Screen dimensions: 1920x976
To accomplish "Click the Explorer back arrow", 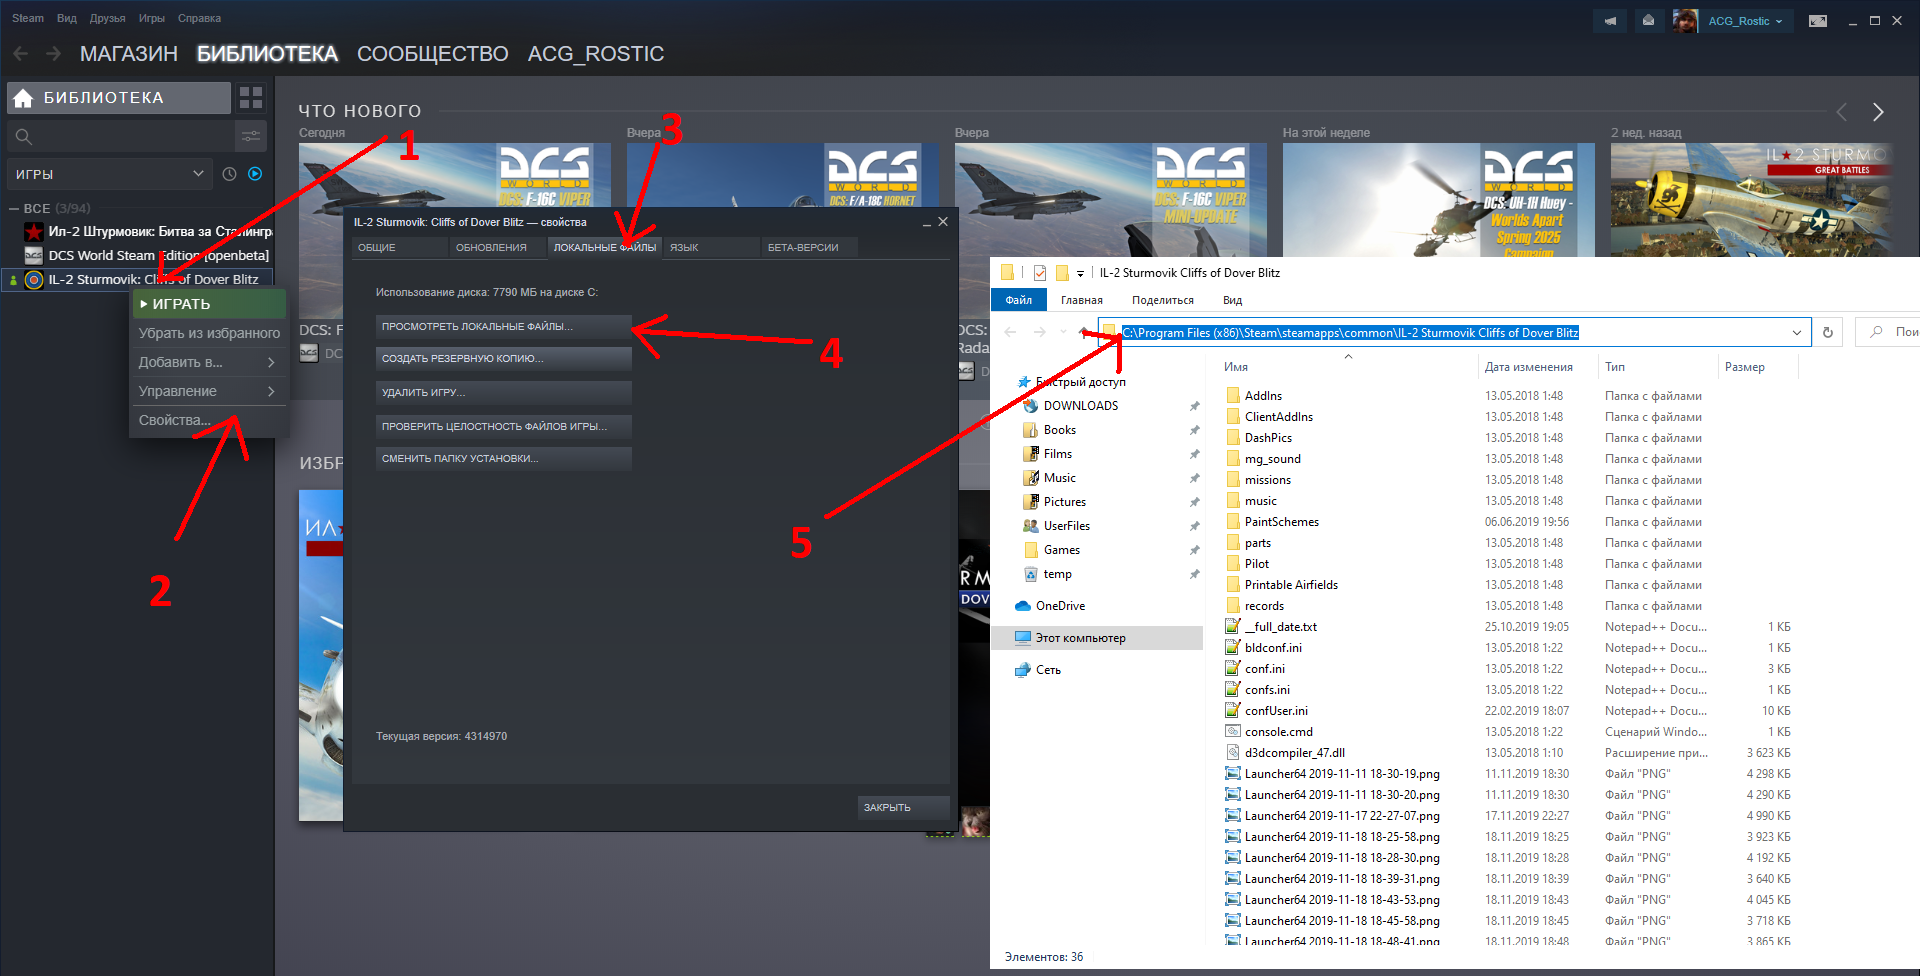I will coord(1010,332).
